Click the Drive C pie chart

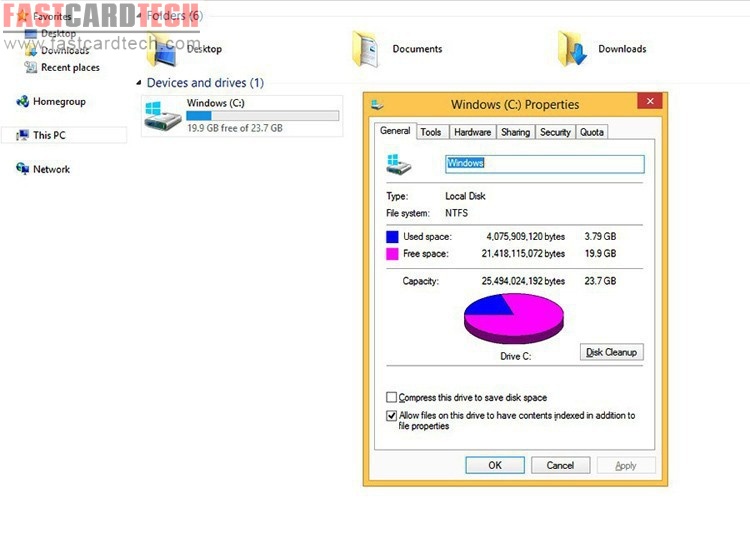point(514,319)
